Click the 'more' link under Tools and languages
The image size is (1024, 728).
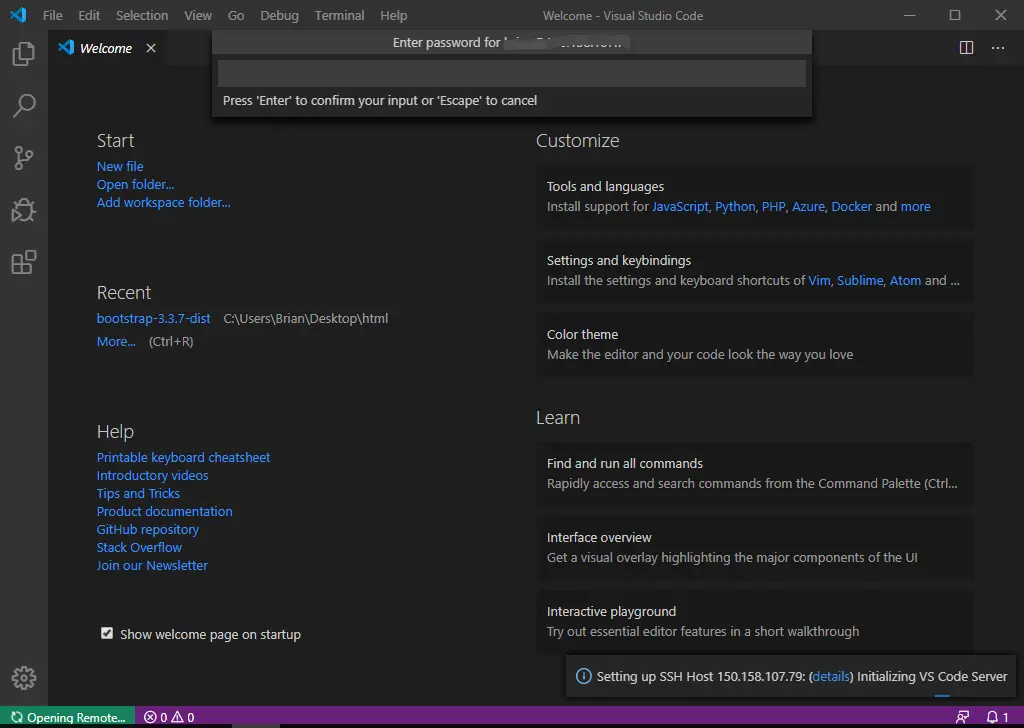point(915,206)
